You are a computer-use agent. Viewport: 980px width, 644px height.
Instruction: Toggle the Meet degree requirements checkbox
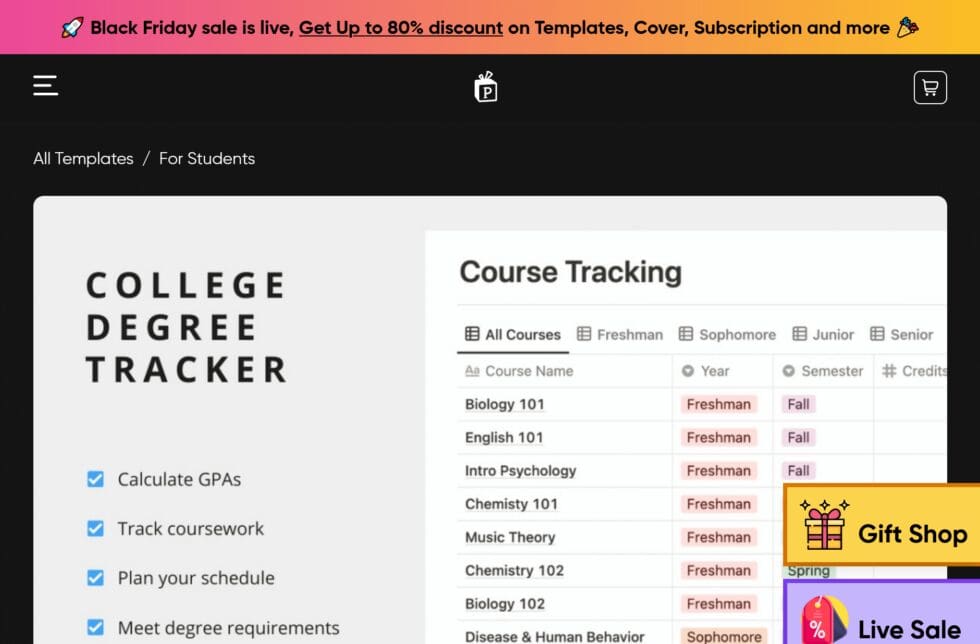pos(96,627)
